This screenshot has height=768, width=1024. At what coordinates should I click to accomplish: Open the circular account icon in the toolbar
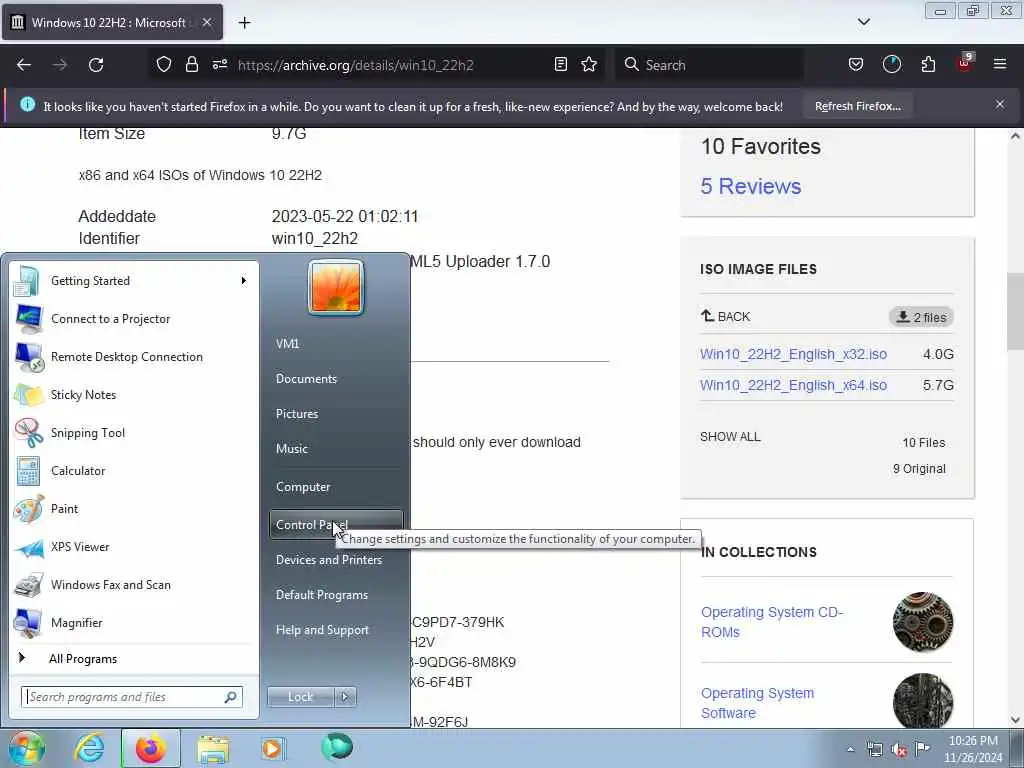click(891, 65)
